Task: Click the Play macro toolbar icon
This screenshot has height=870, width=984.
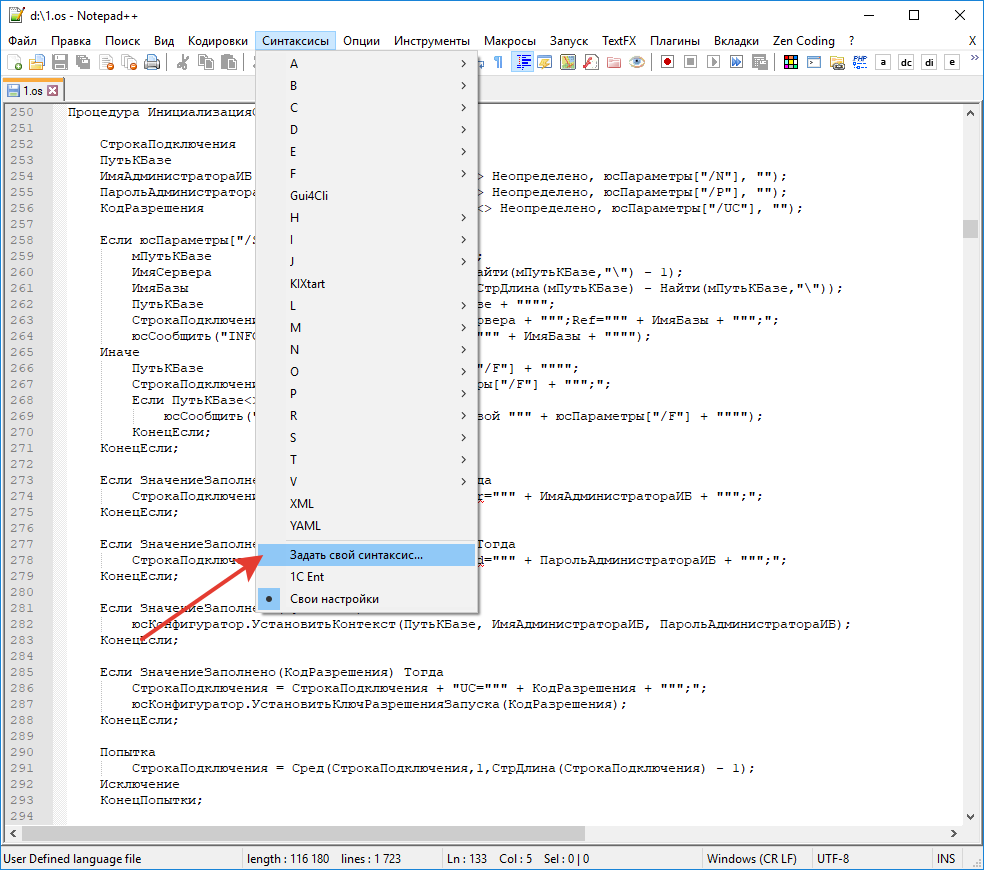Action: click(713, 62)
